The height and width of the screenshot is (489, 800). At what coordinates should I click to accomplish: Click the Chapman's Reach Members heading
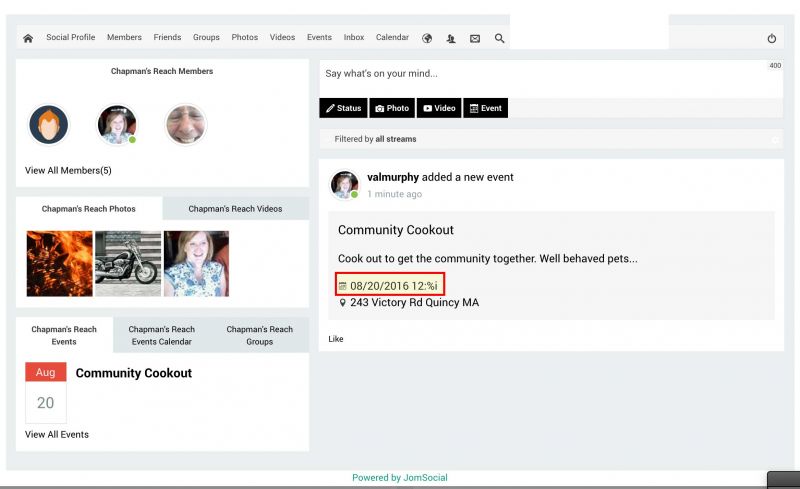tap(162, 71)
